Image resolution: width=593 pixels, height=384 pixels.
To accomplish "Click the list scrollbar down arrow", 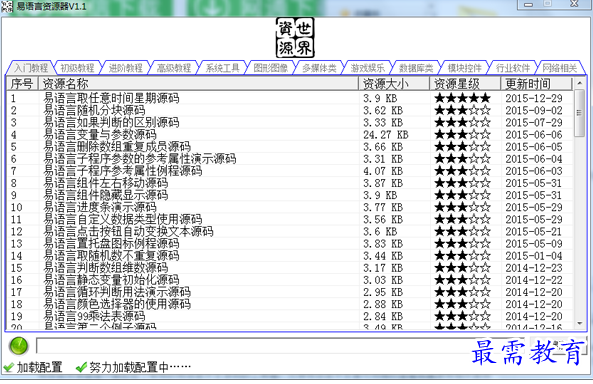I will point(579,323).
